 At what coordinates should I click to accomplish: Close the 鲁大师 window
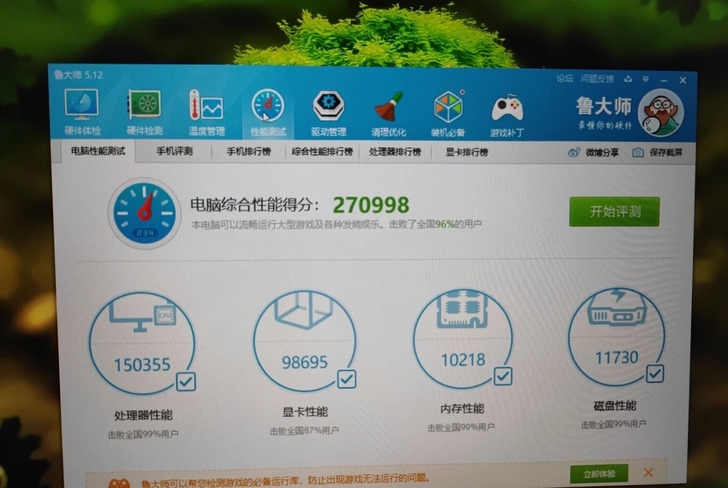point(682,80)
